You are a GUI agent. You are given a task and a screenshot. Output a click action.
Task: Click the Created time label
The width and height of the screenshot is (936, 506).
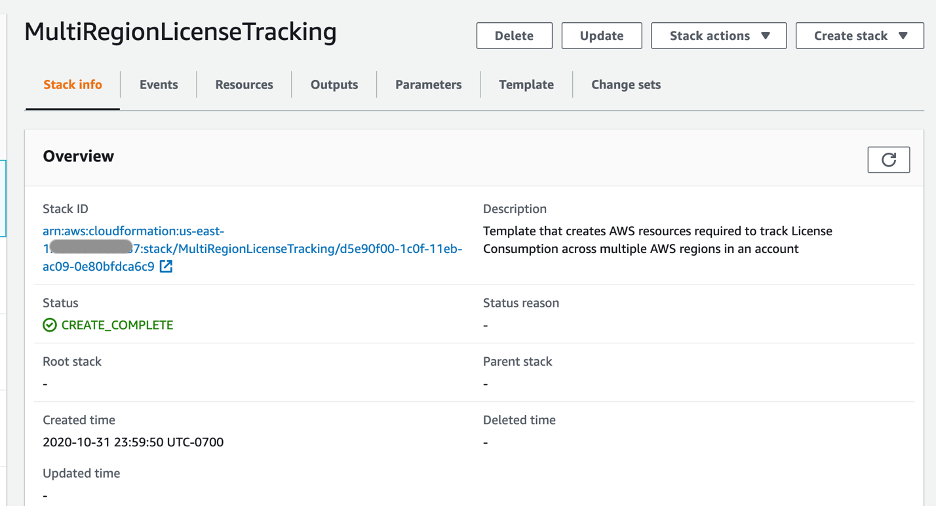click(79, 420)
